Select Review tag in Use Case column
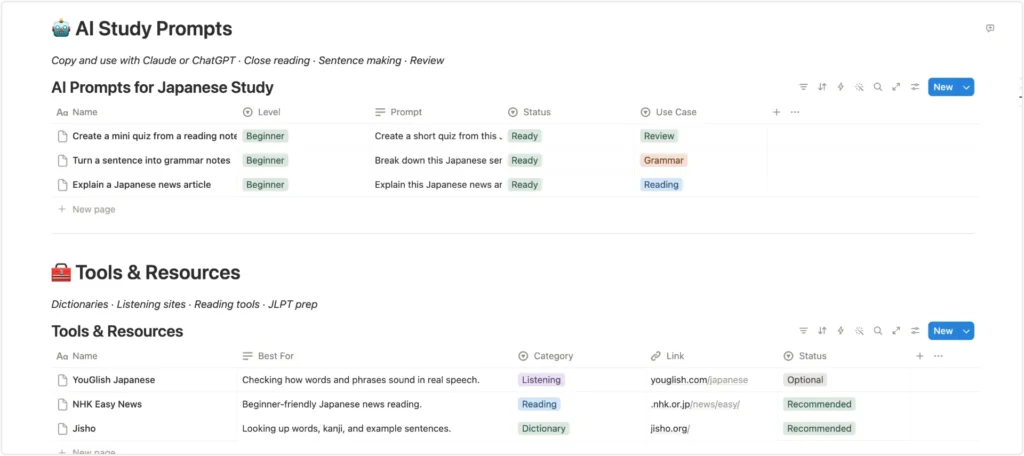1024x456 pixels. coord(659,137)
